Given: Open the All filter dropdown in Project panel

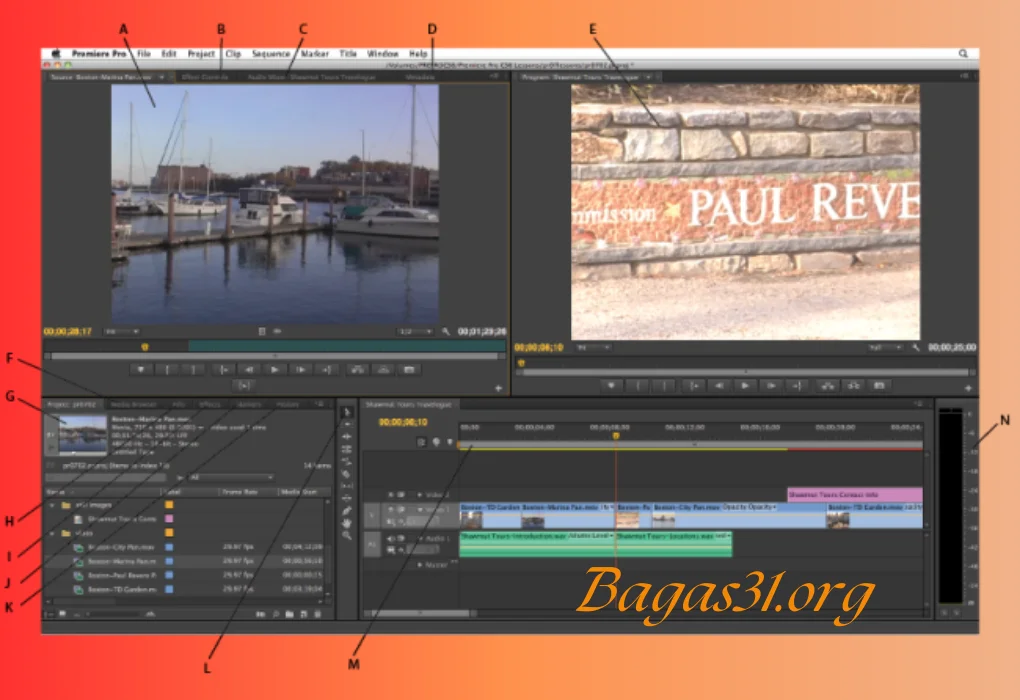Looking at the screenshot, I should point(230,477).
